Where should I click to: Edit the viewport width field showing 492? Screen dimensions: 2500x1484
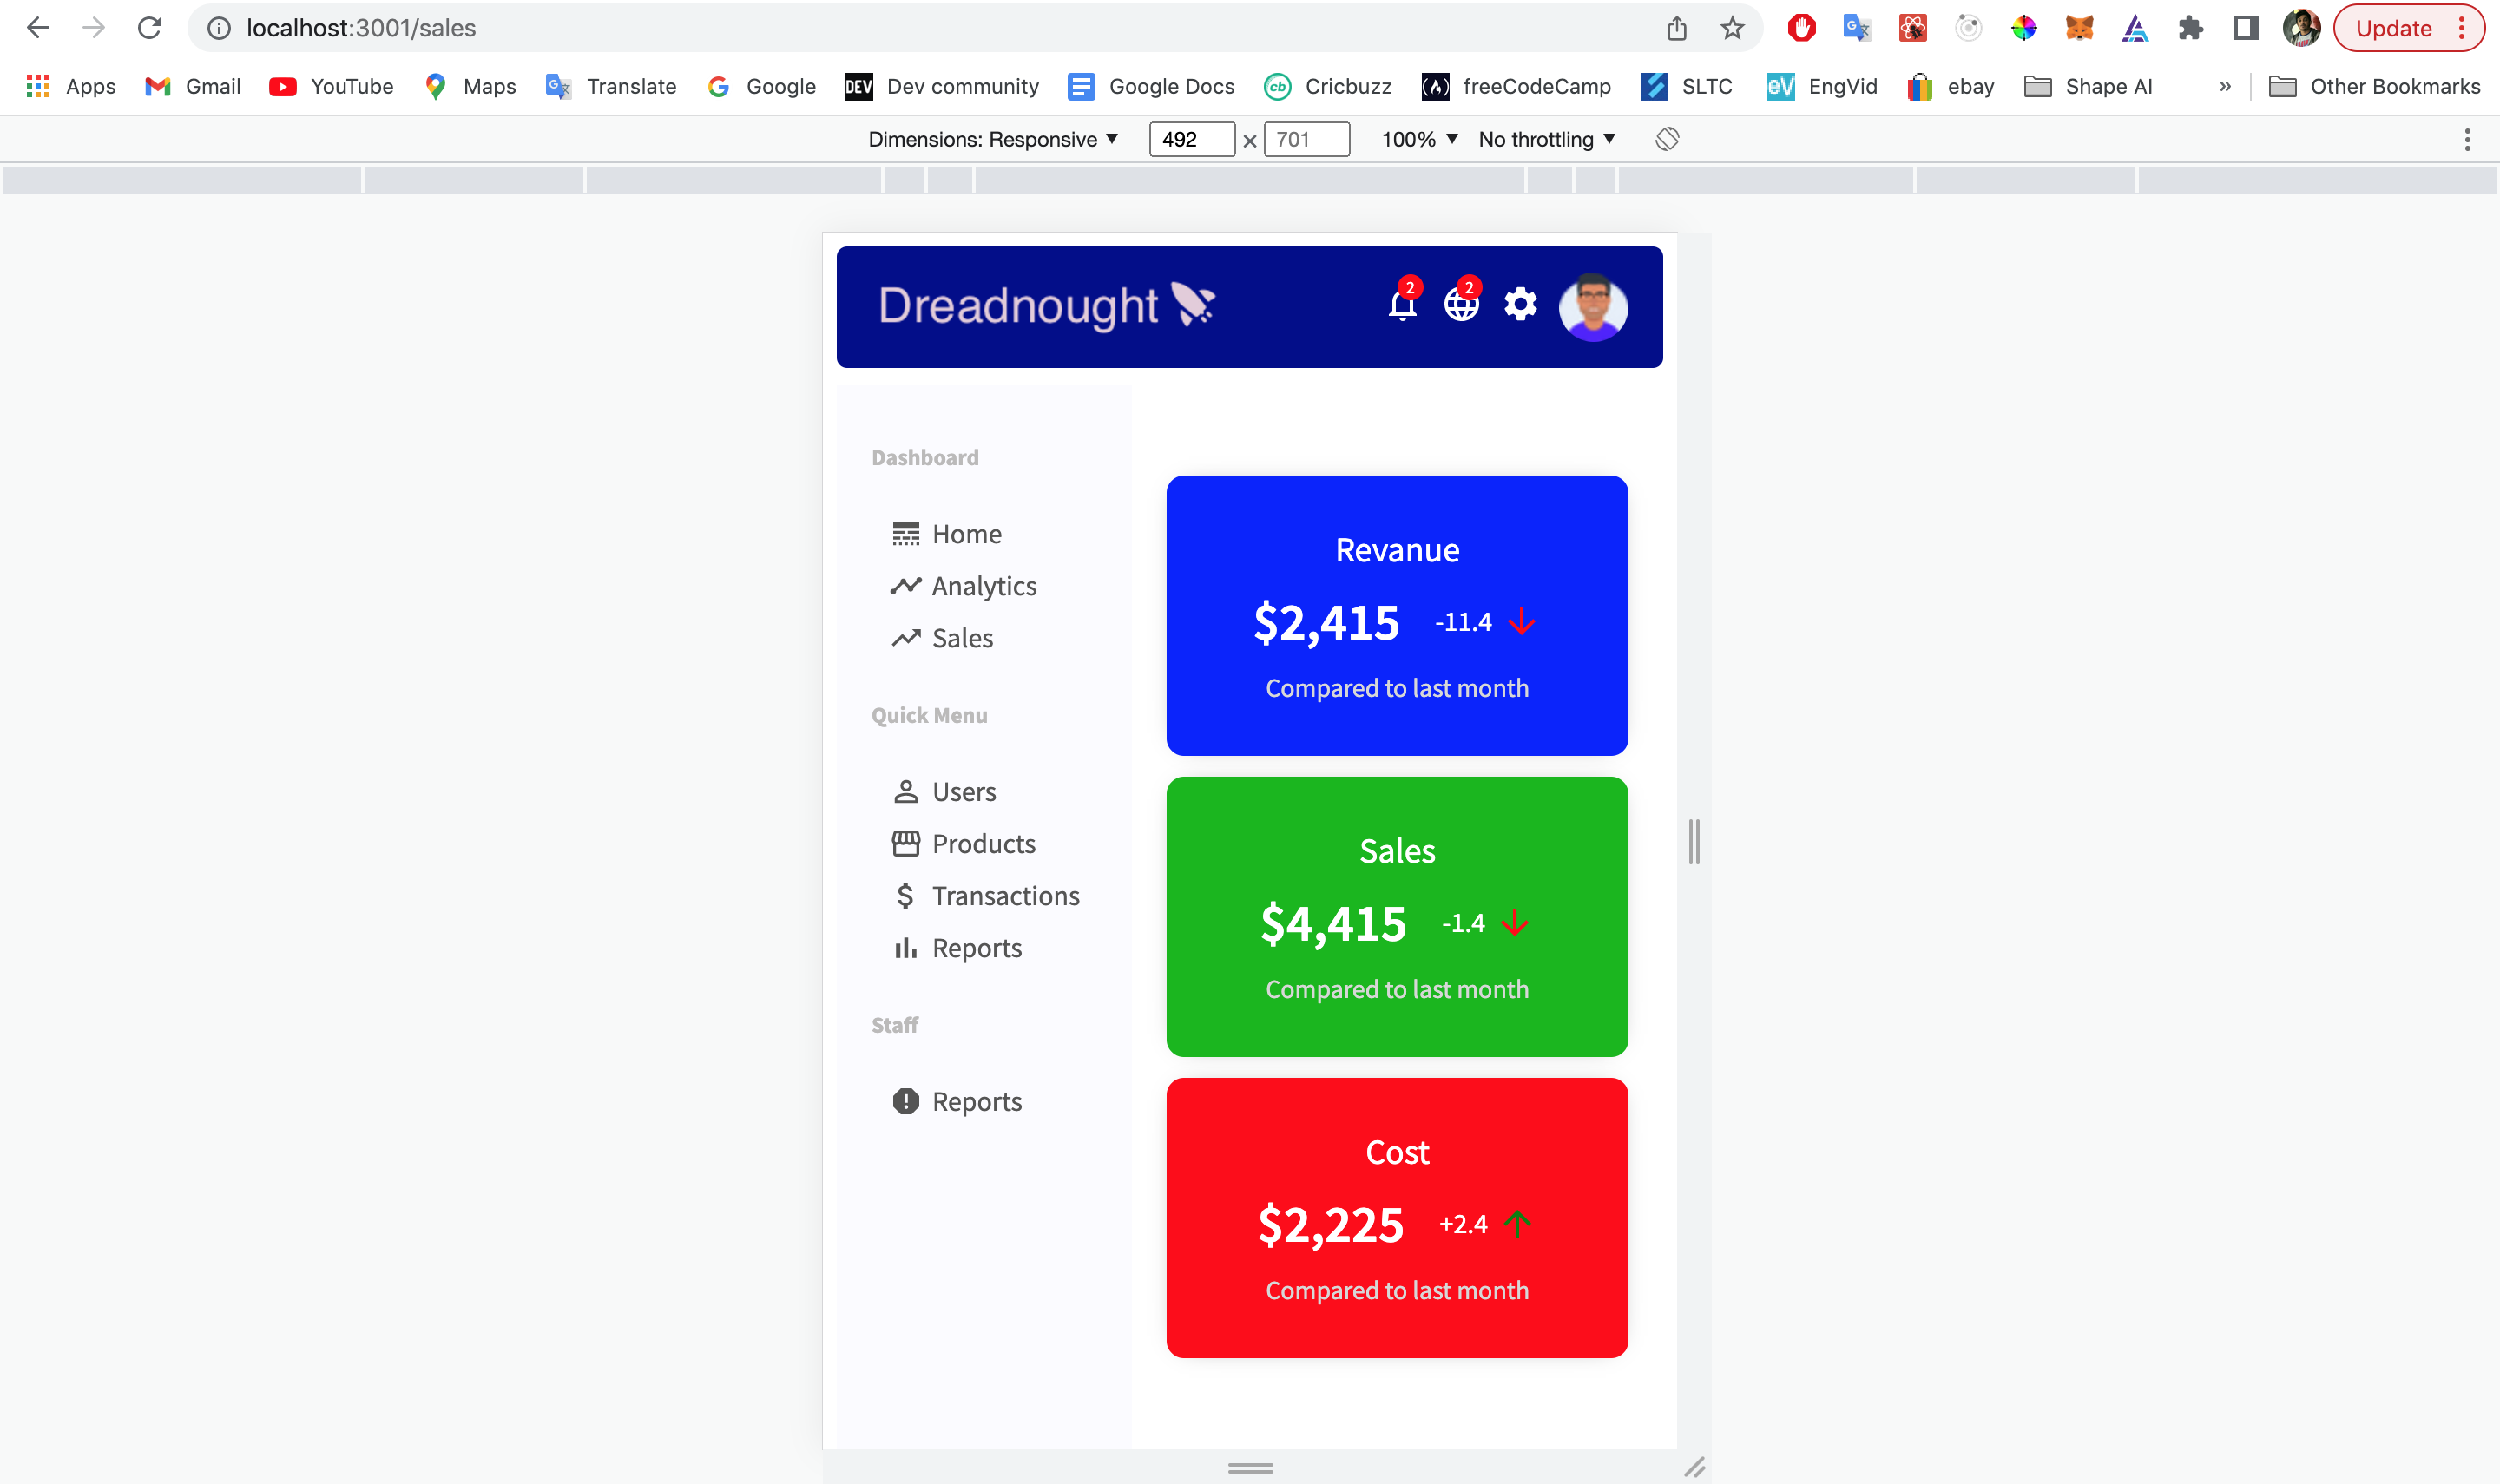point(1192,139)
